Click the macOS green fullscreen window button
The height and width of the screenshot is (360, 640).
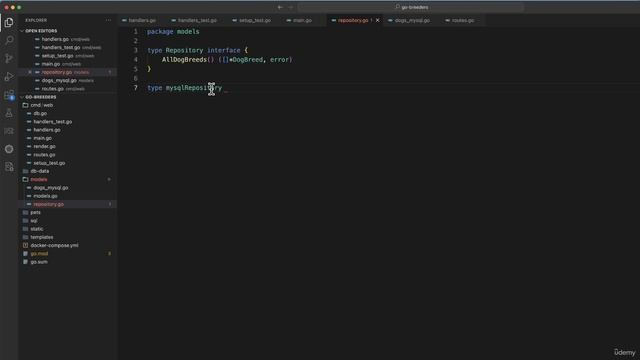[x=19, y=7]
